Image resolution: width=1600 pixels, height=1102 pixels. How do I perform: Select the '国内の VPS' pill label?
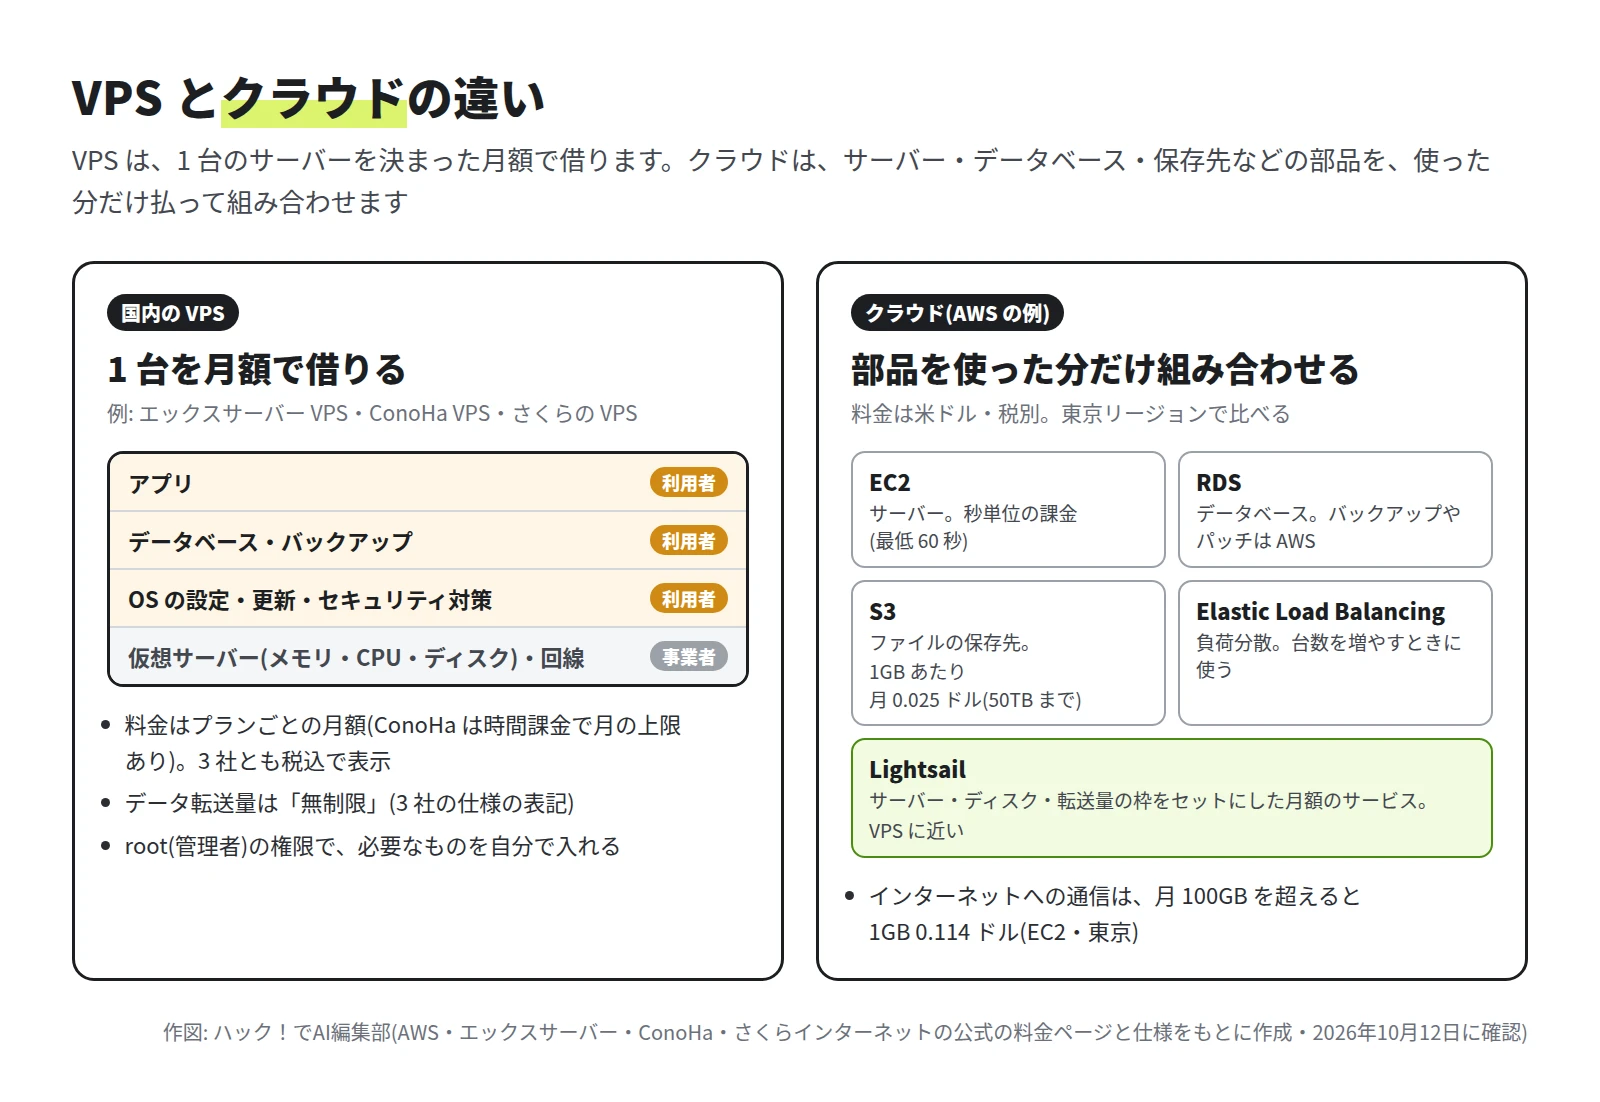point(173,313)
